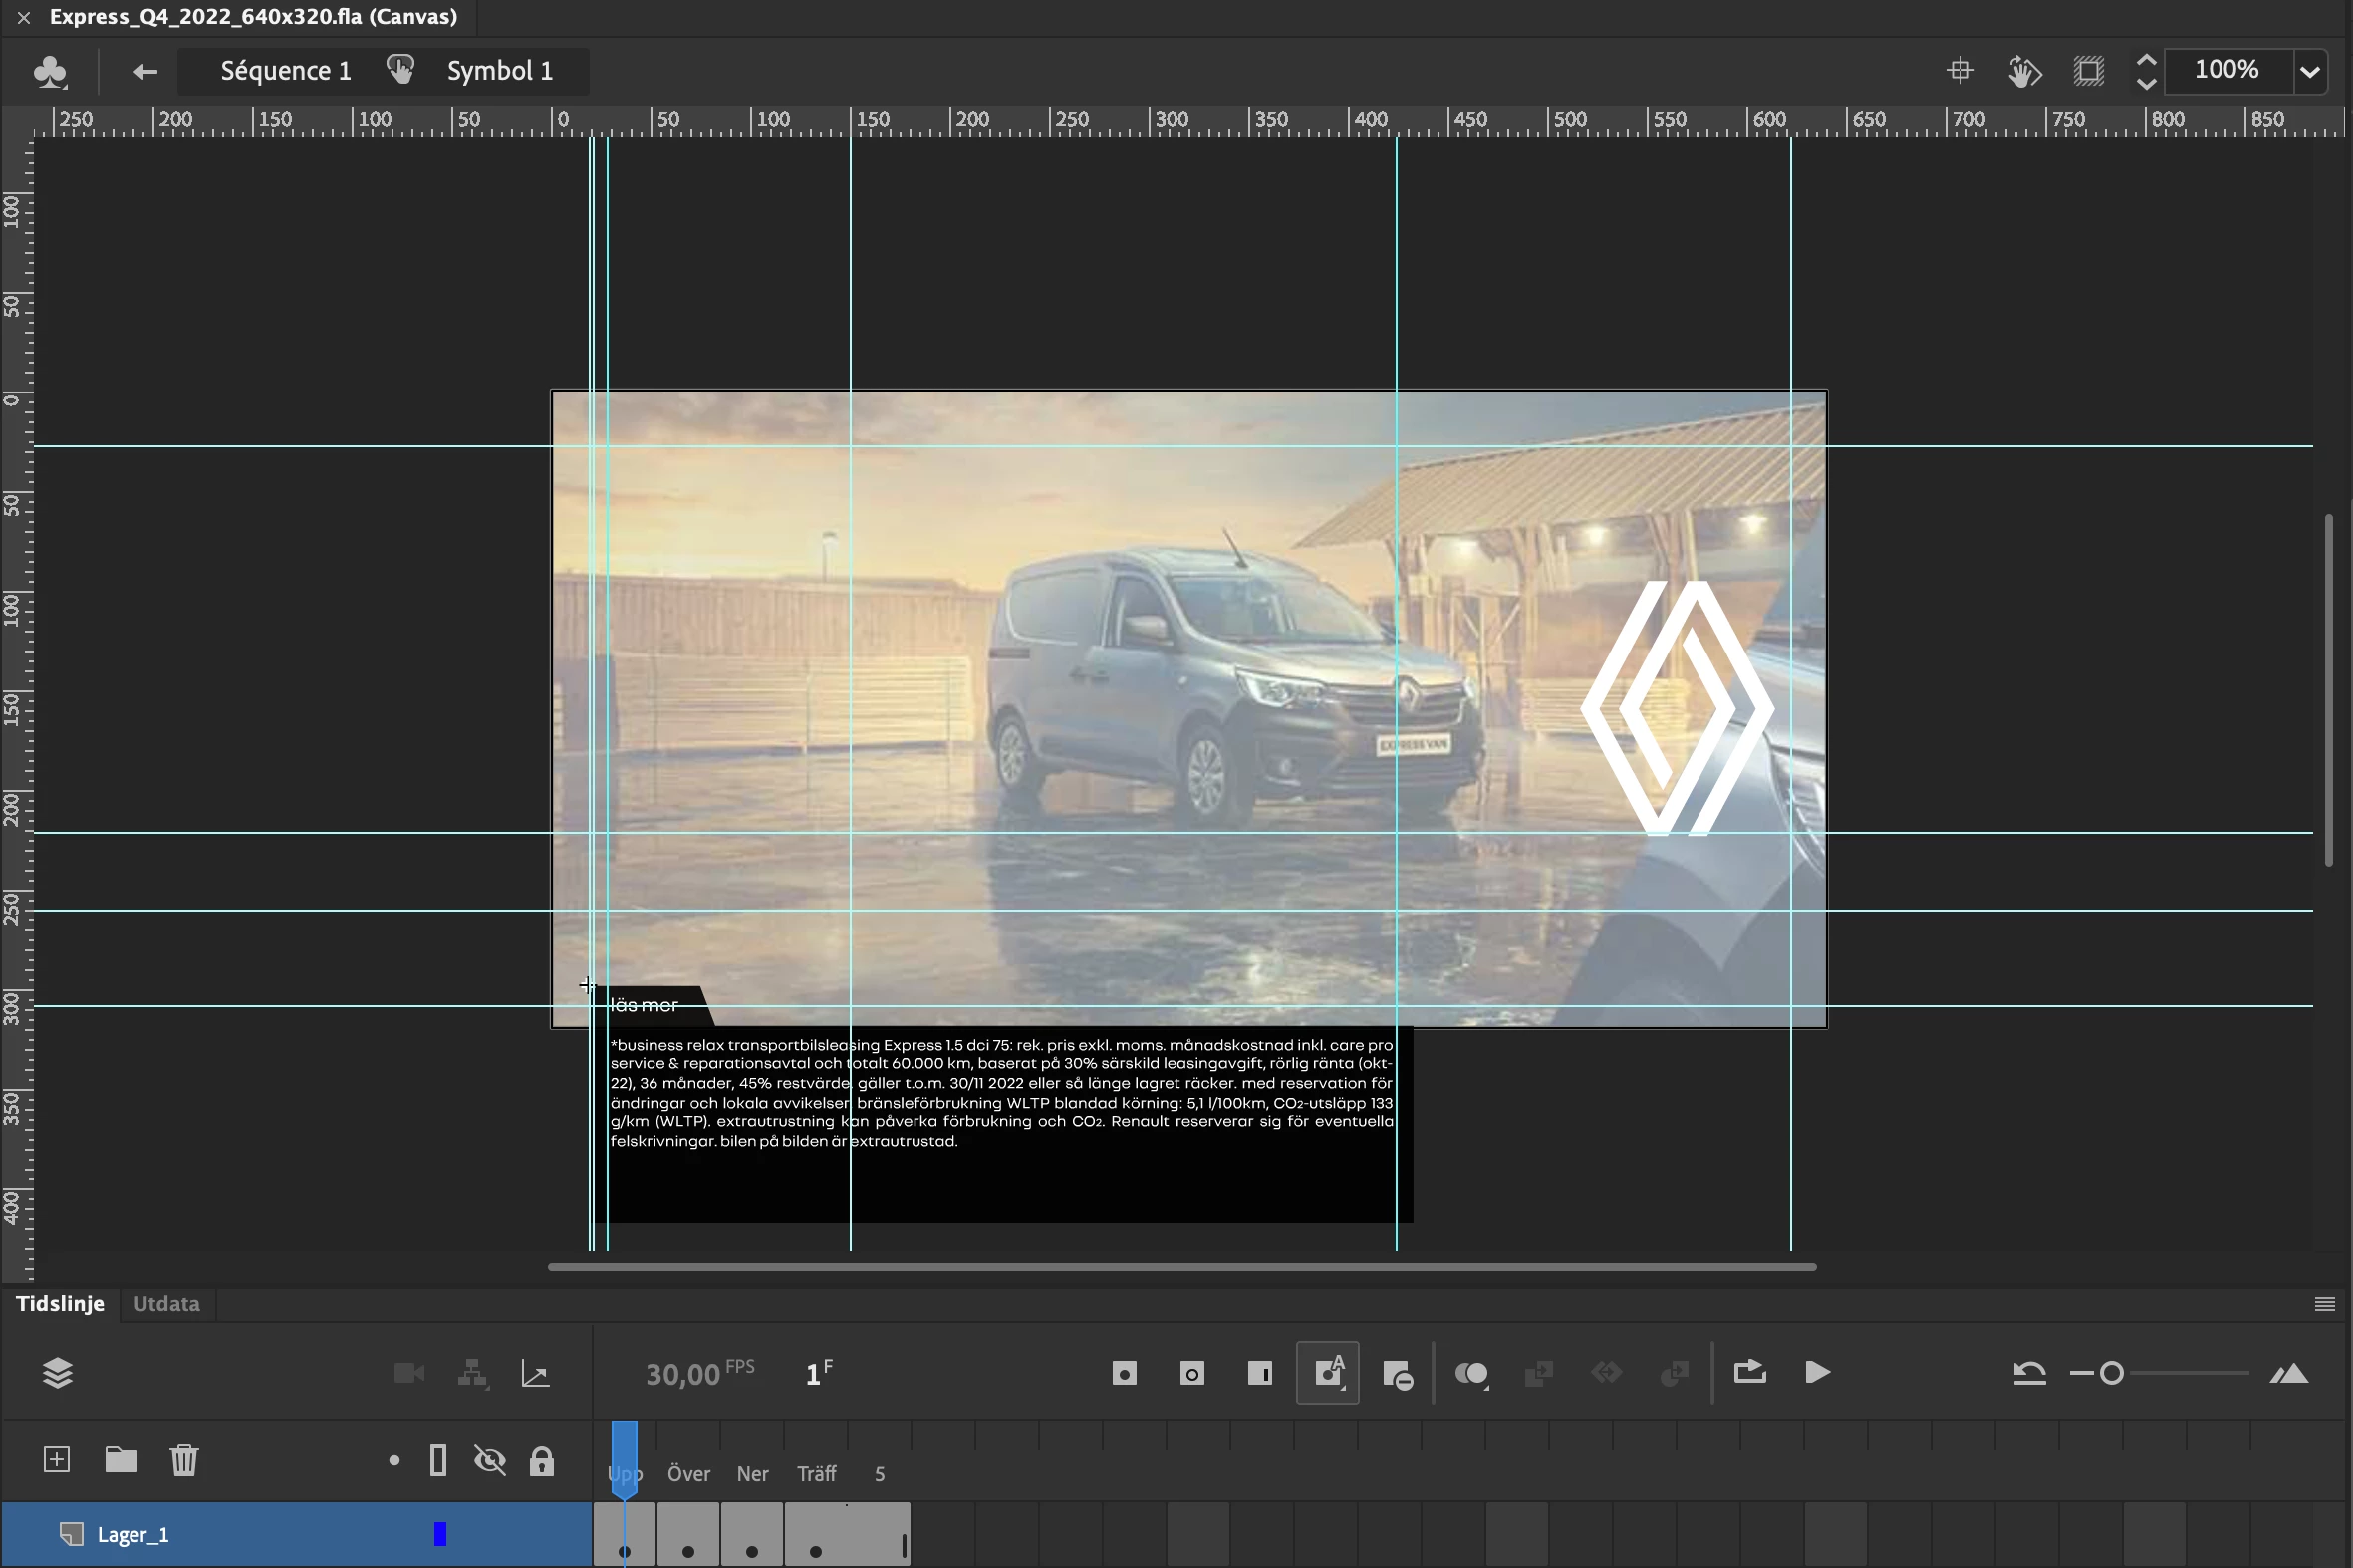
Task: Select the Tidslinje tab
Action: point(60,1304)
